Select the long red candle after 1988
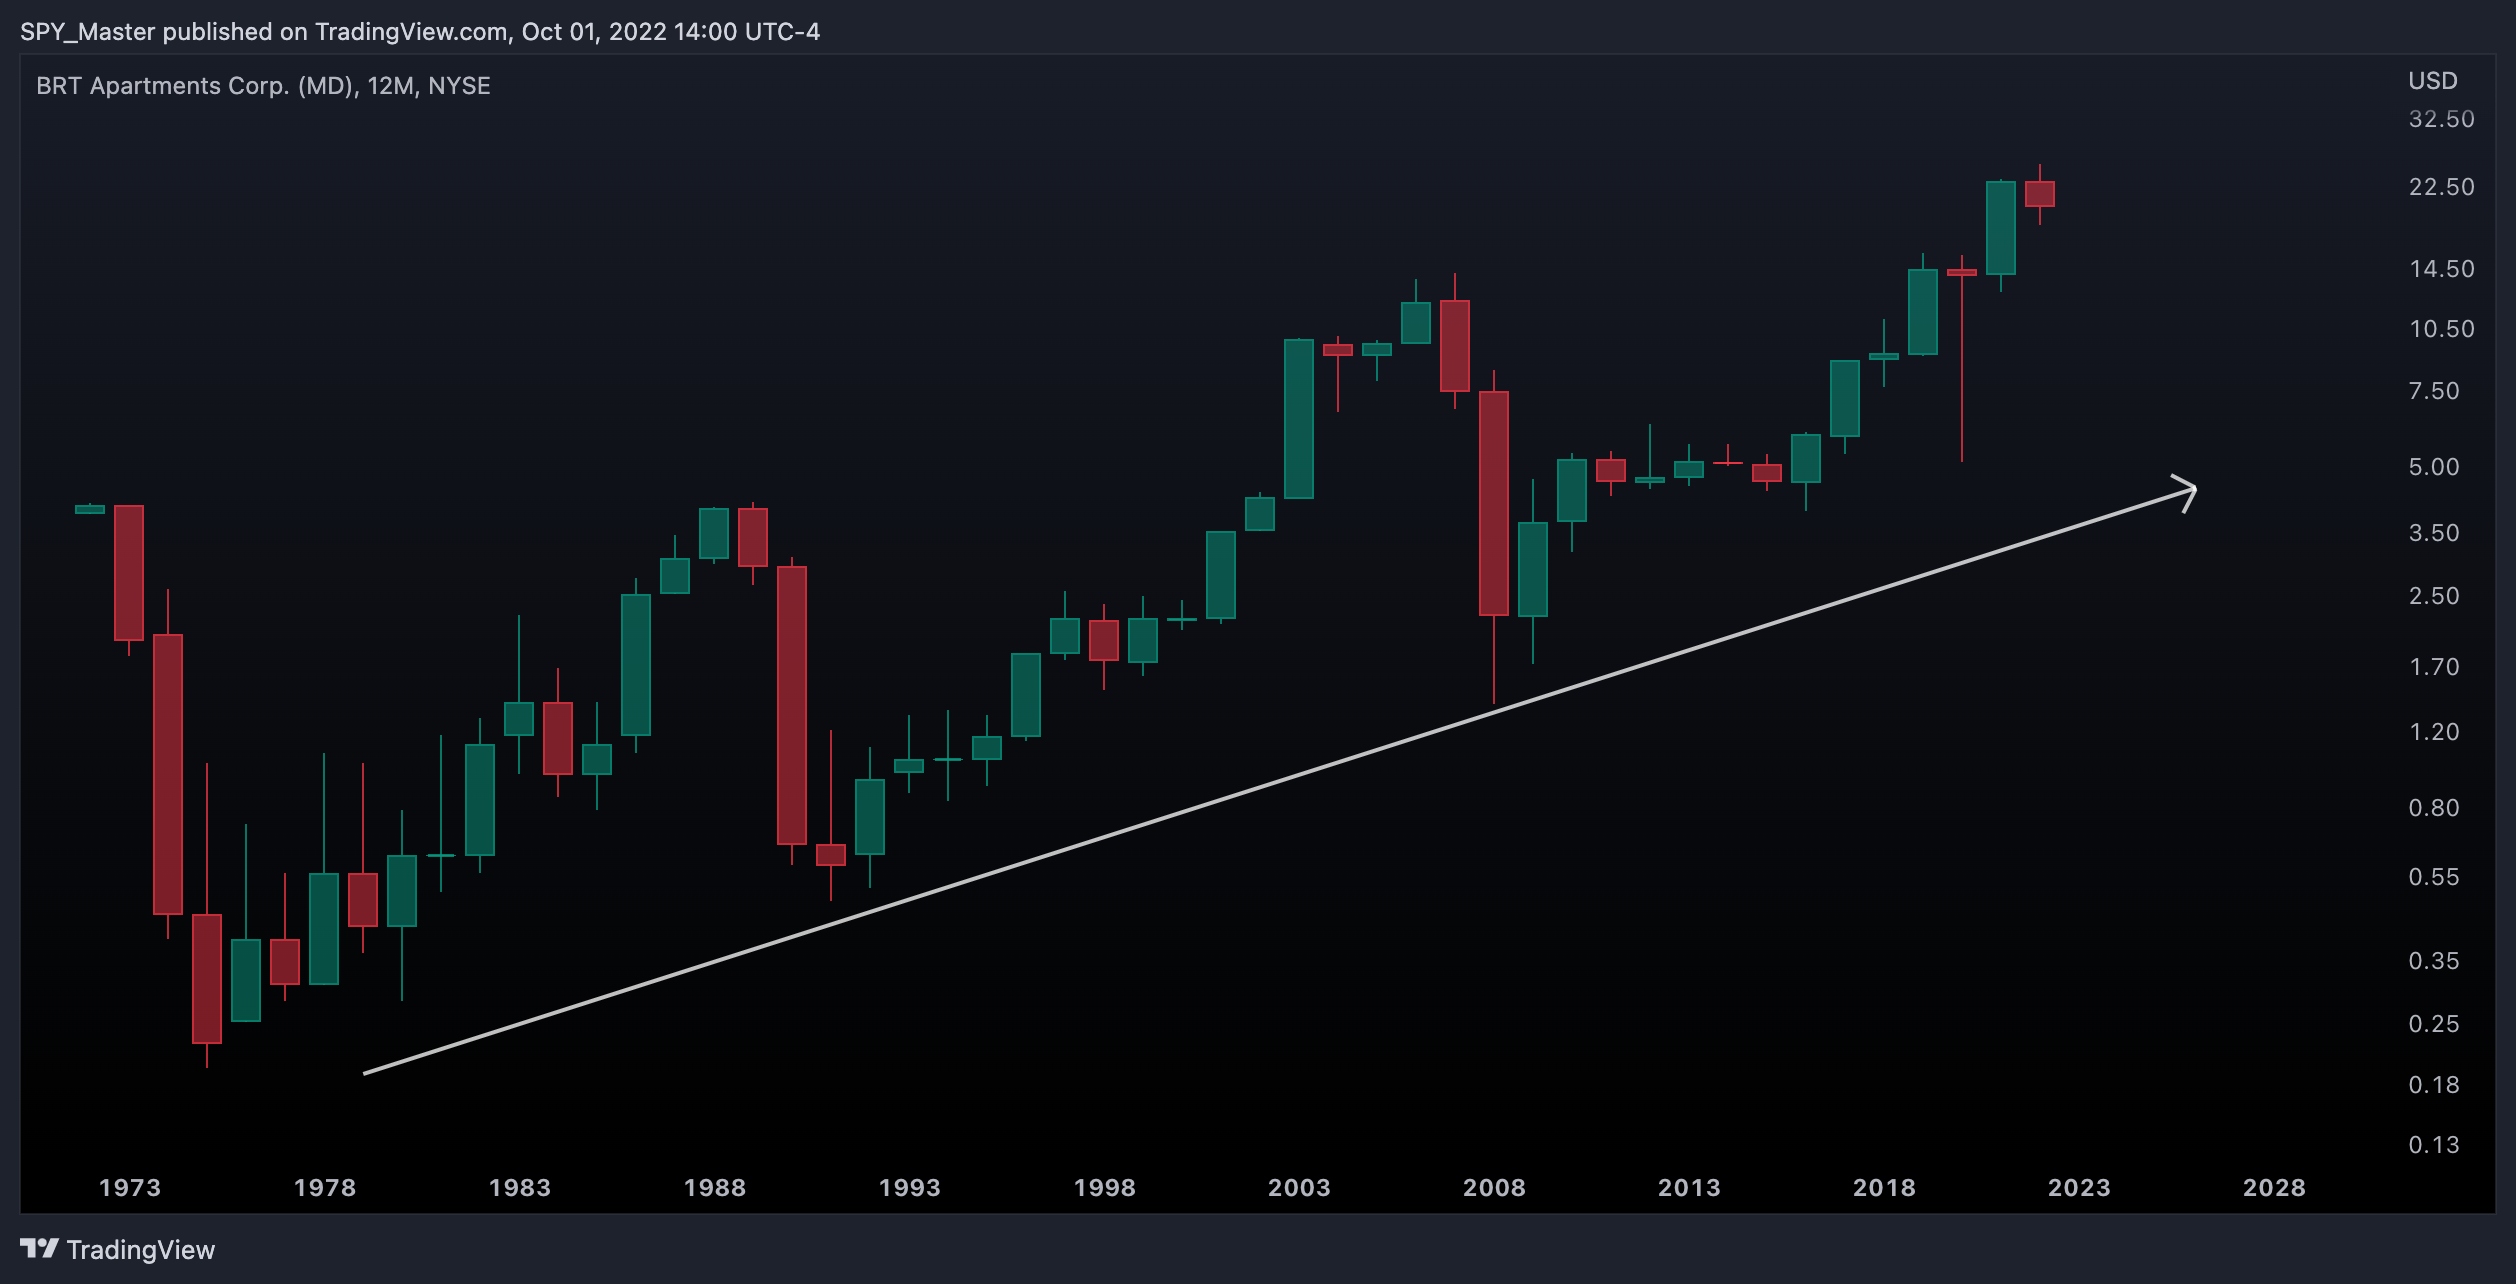This screenshot has width=2516, height=1284. click(792, 705)
